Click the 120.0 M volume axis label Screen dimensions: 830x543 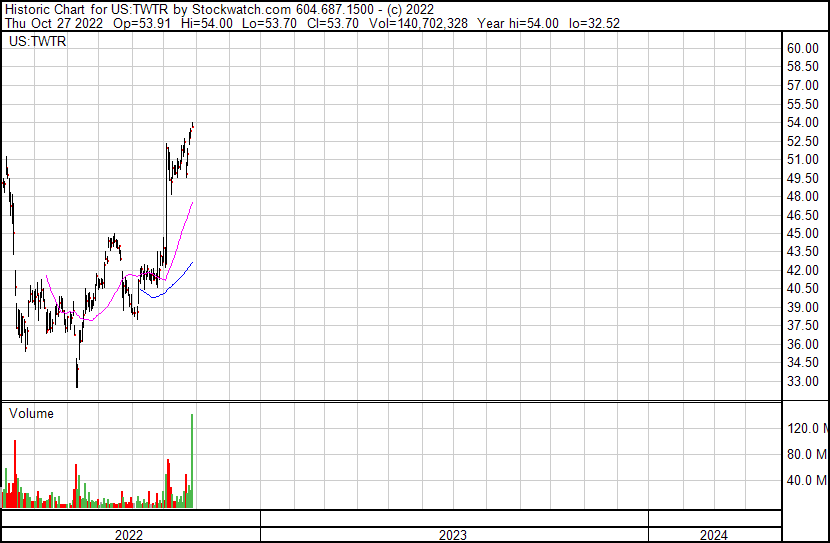tap(808, 428)
